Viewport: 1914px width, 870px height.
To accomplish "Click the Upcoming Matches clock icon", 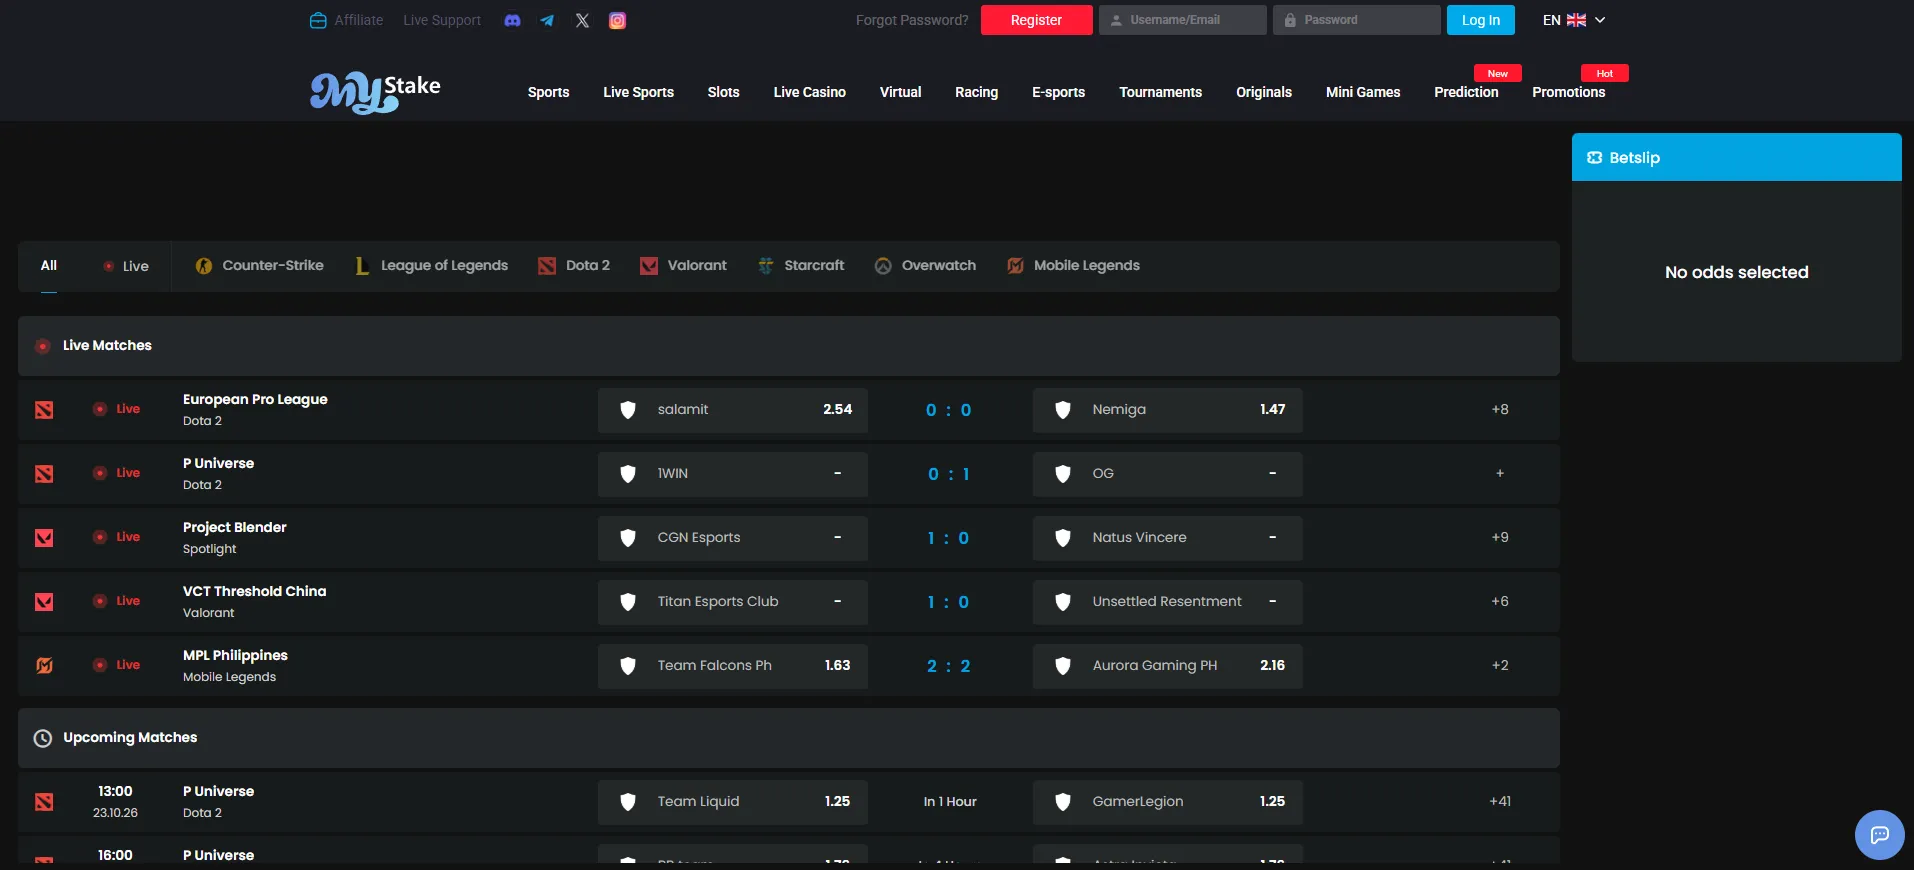I will pos(43,738).
